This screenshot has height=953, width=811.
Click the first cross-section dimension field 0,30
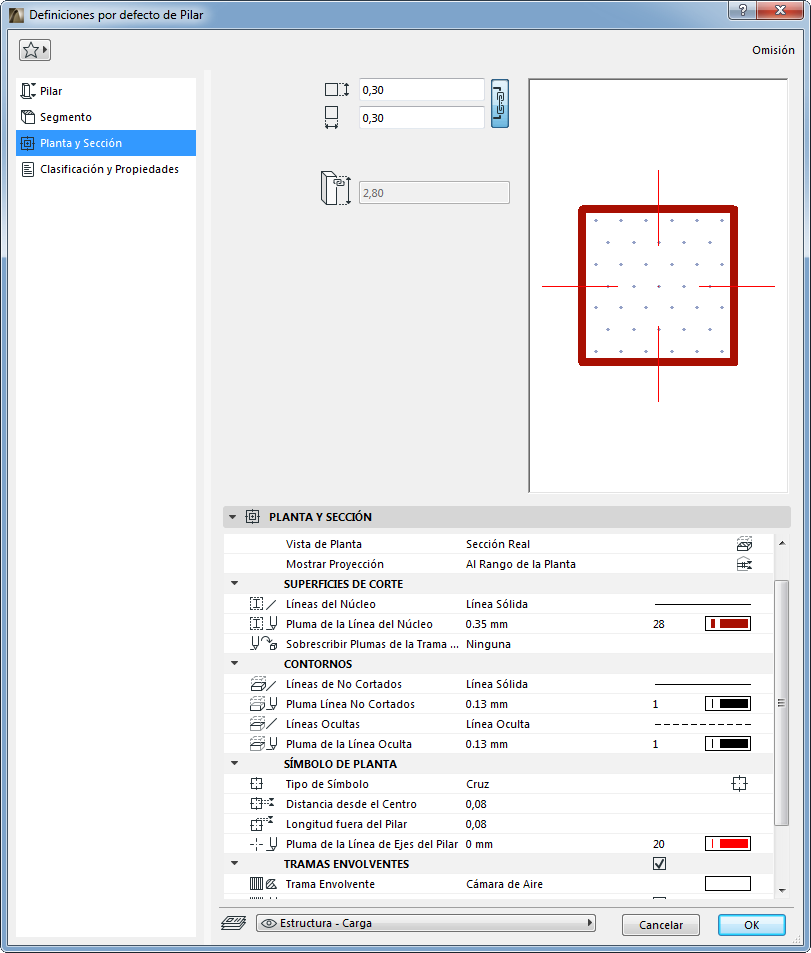click(421, 90)
